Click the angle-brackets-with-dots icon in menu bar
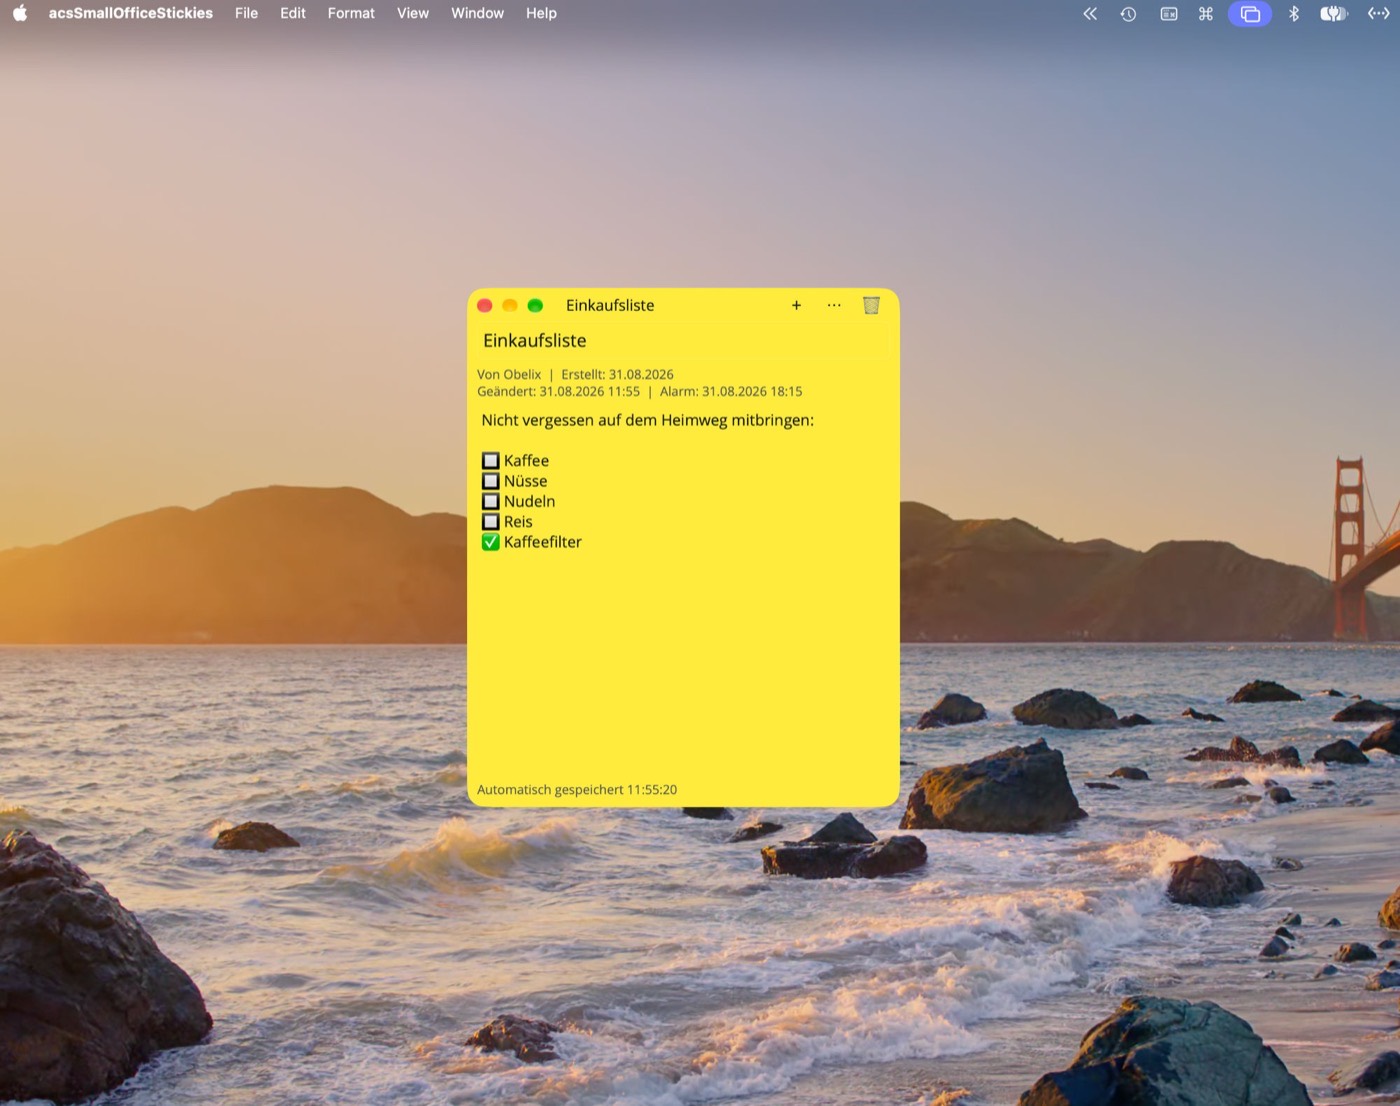Screen dimensions: 1400x1106 [x=1378, y=14]
